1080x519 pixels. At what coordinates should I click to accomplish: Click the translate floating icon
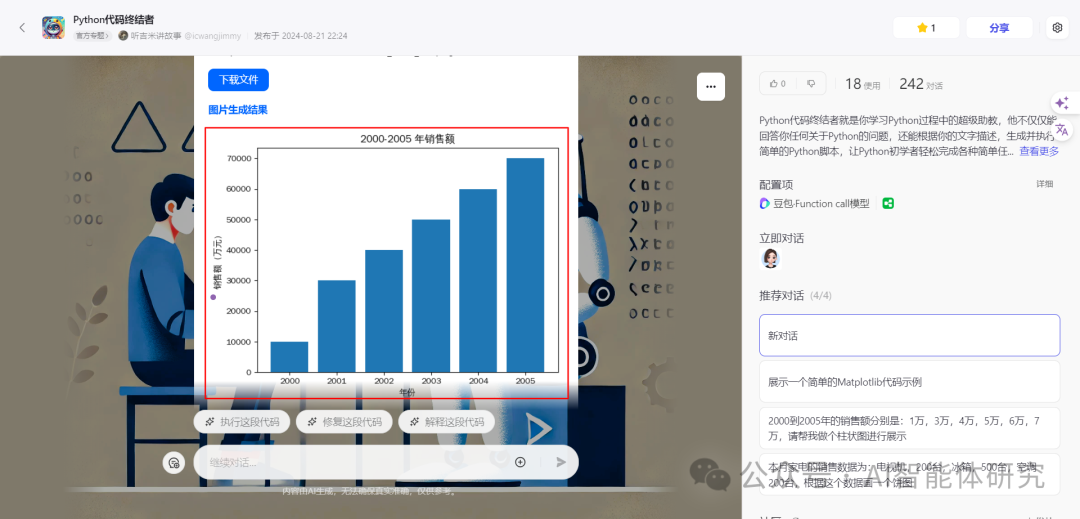pyautogui.click(x=1062, y=129)
